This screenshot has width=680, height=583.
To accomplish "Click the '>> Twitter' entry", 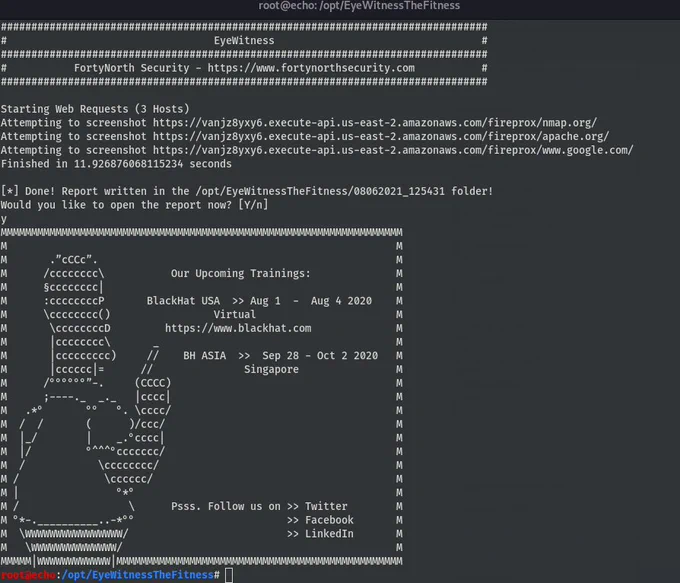I will coord(317,507).
